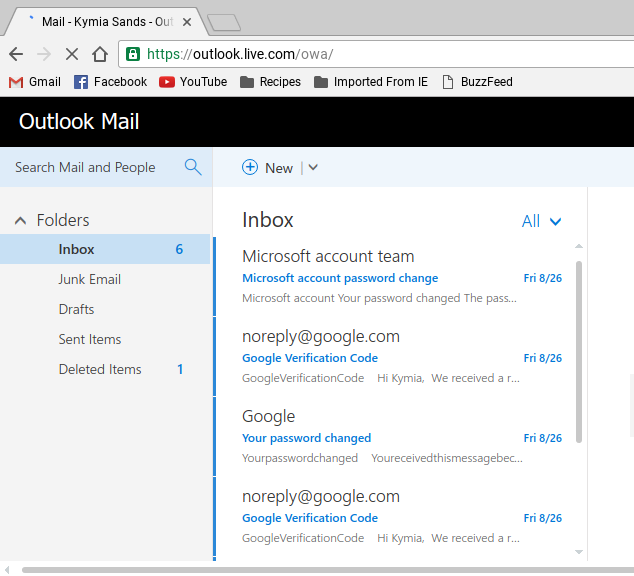Close the Mail - Kymia Sands tab
Image resolution: width=634 pixels, height=576 pixels.
[x=187, y=22]
